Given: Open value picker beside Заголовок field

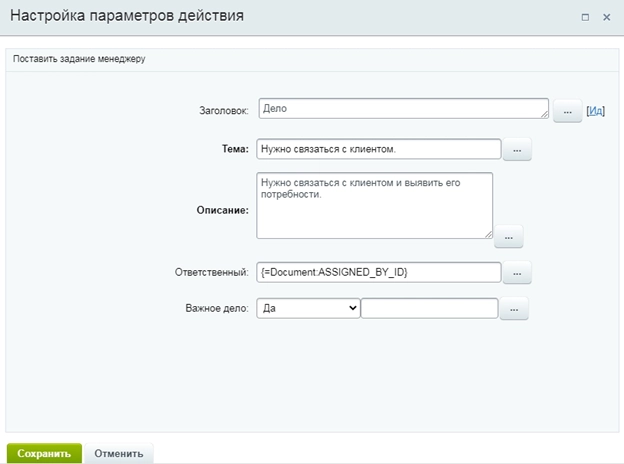Looking at the screenshot, I should (567, 111).
